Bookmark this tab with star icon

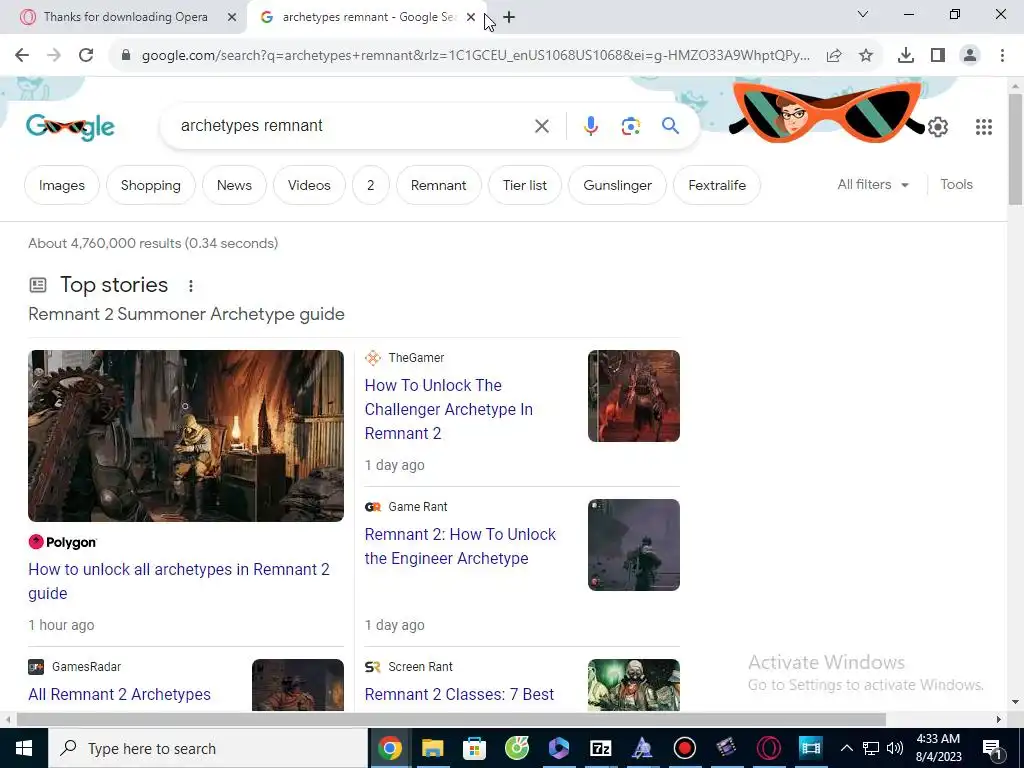coord(866,56)
